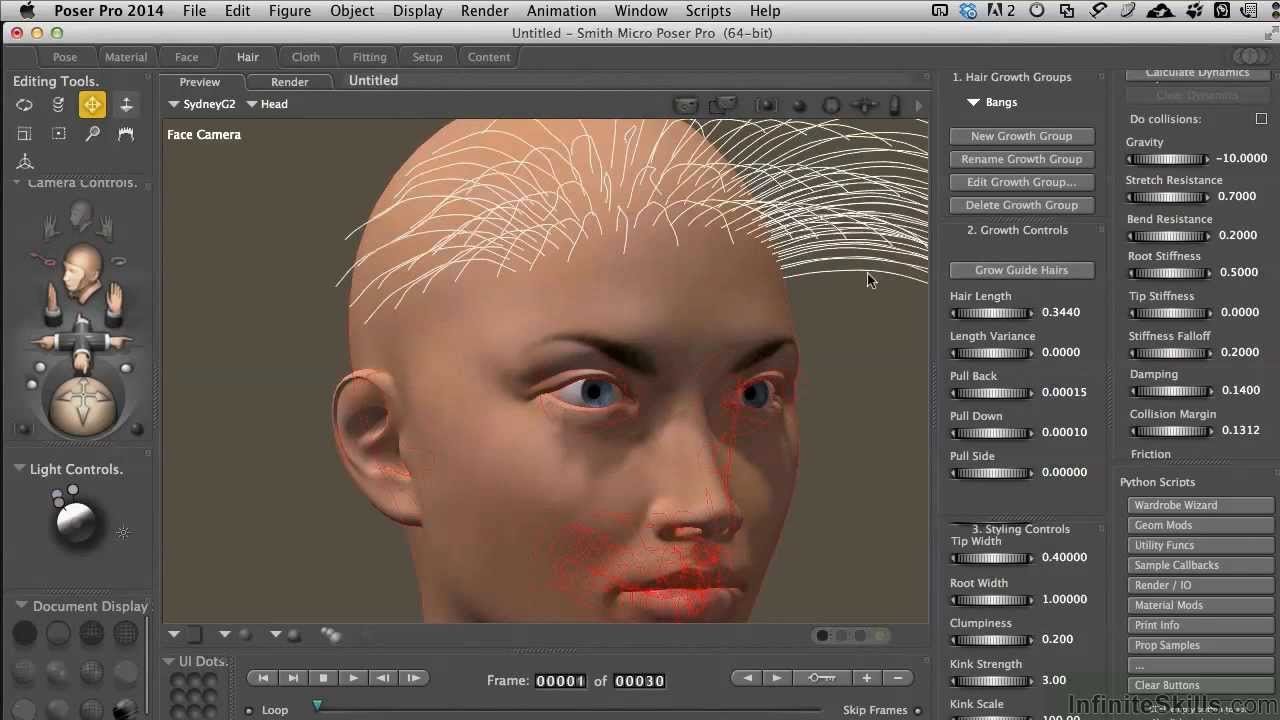Viewport: 1280px width, 720px height.
Task: Adjust the Gravity slider
Action: click(x=1168, y=159)
